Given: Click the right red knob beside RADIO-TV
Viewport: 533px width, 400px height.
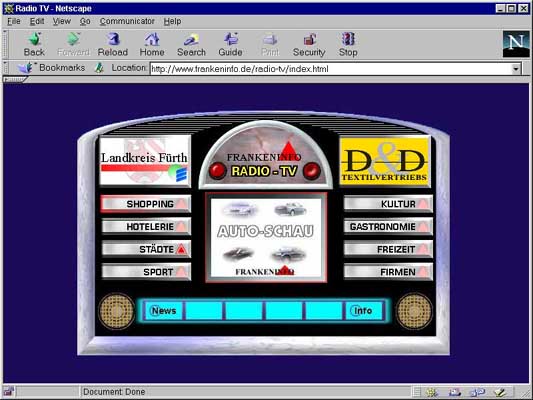Looking at the screenshot, I should click(311, 171).
